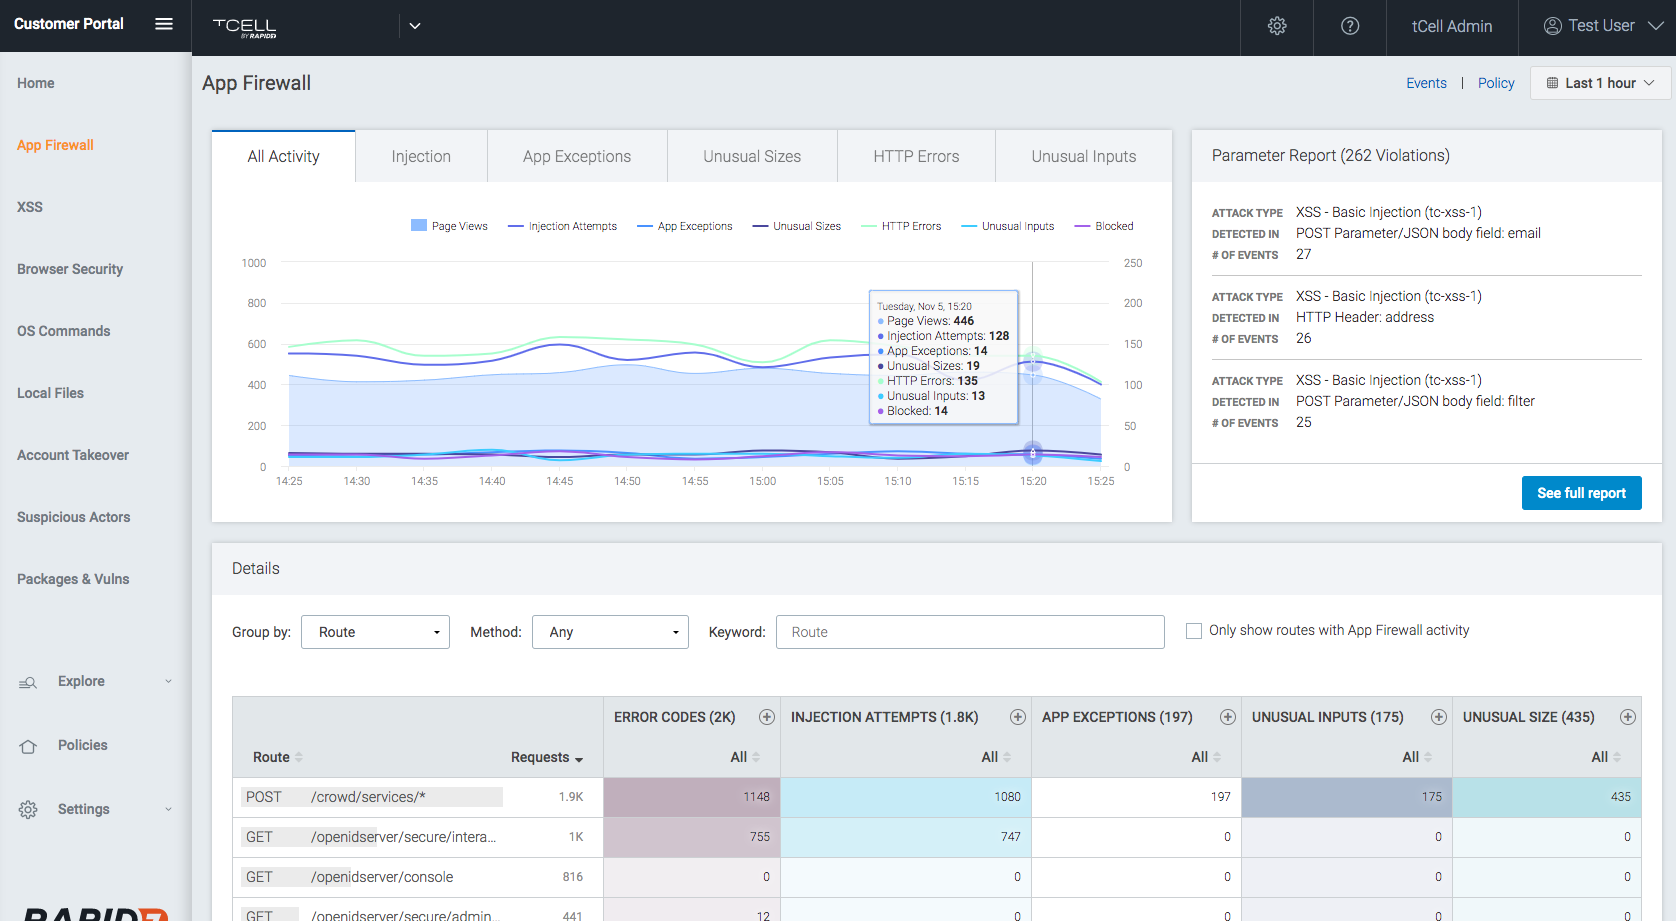The width and height of the screenshot is (1676, 921).
Task: Toggle Page Views legend series
Action: 449,226
